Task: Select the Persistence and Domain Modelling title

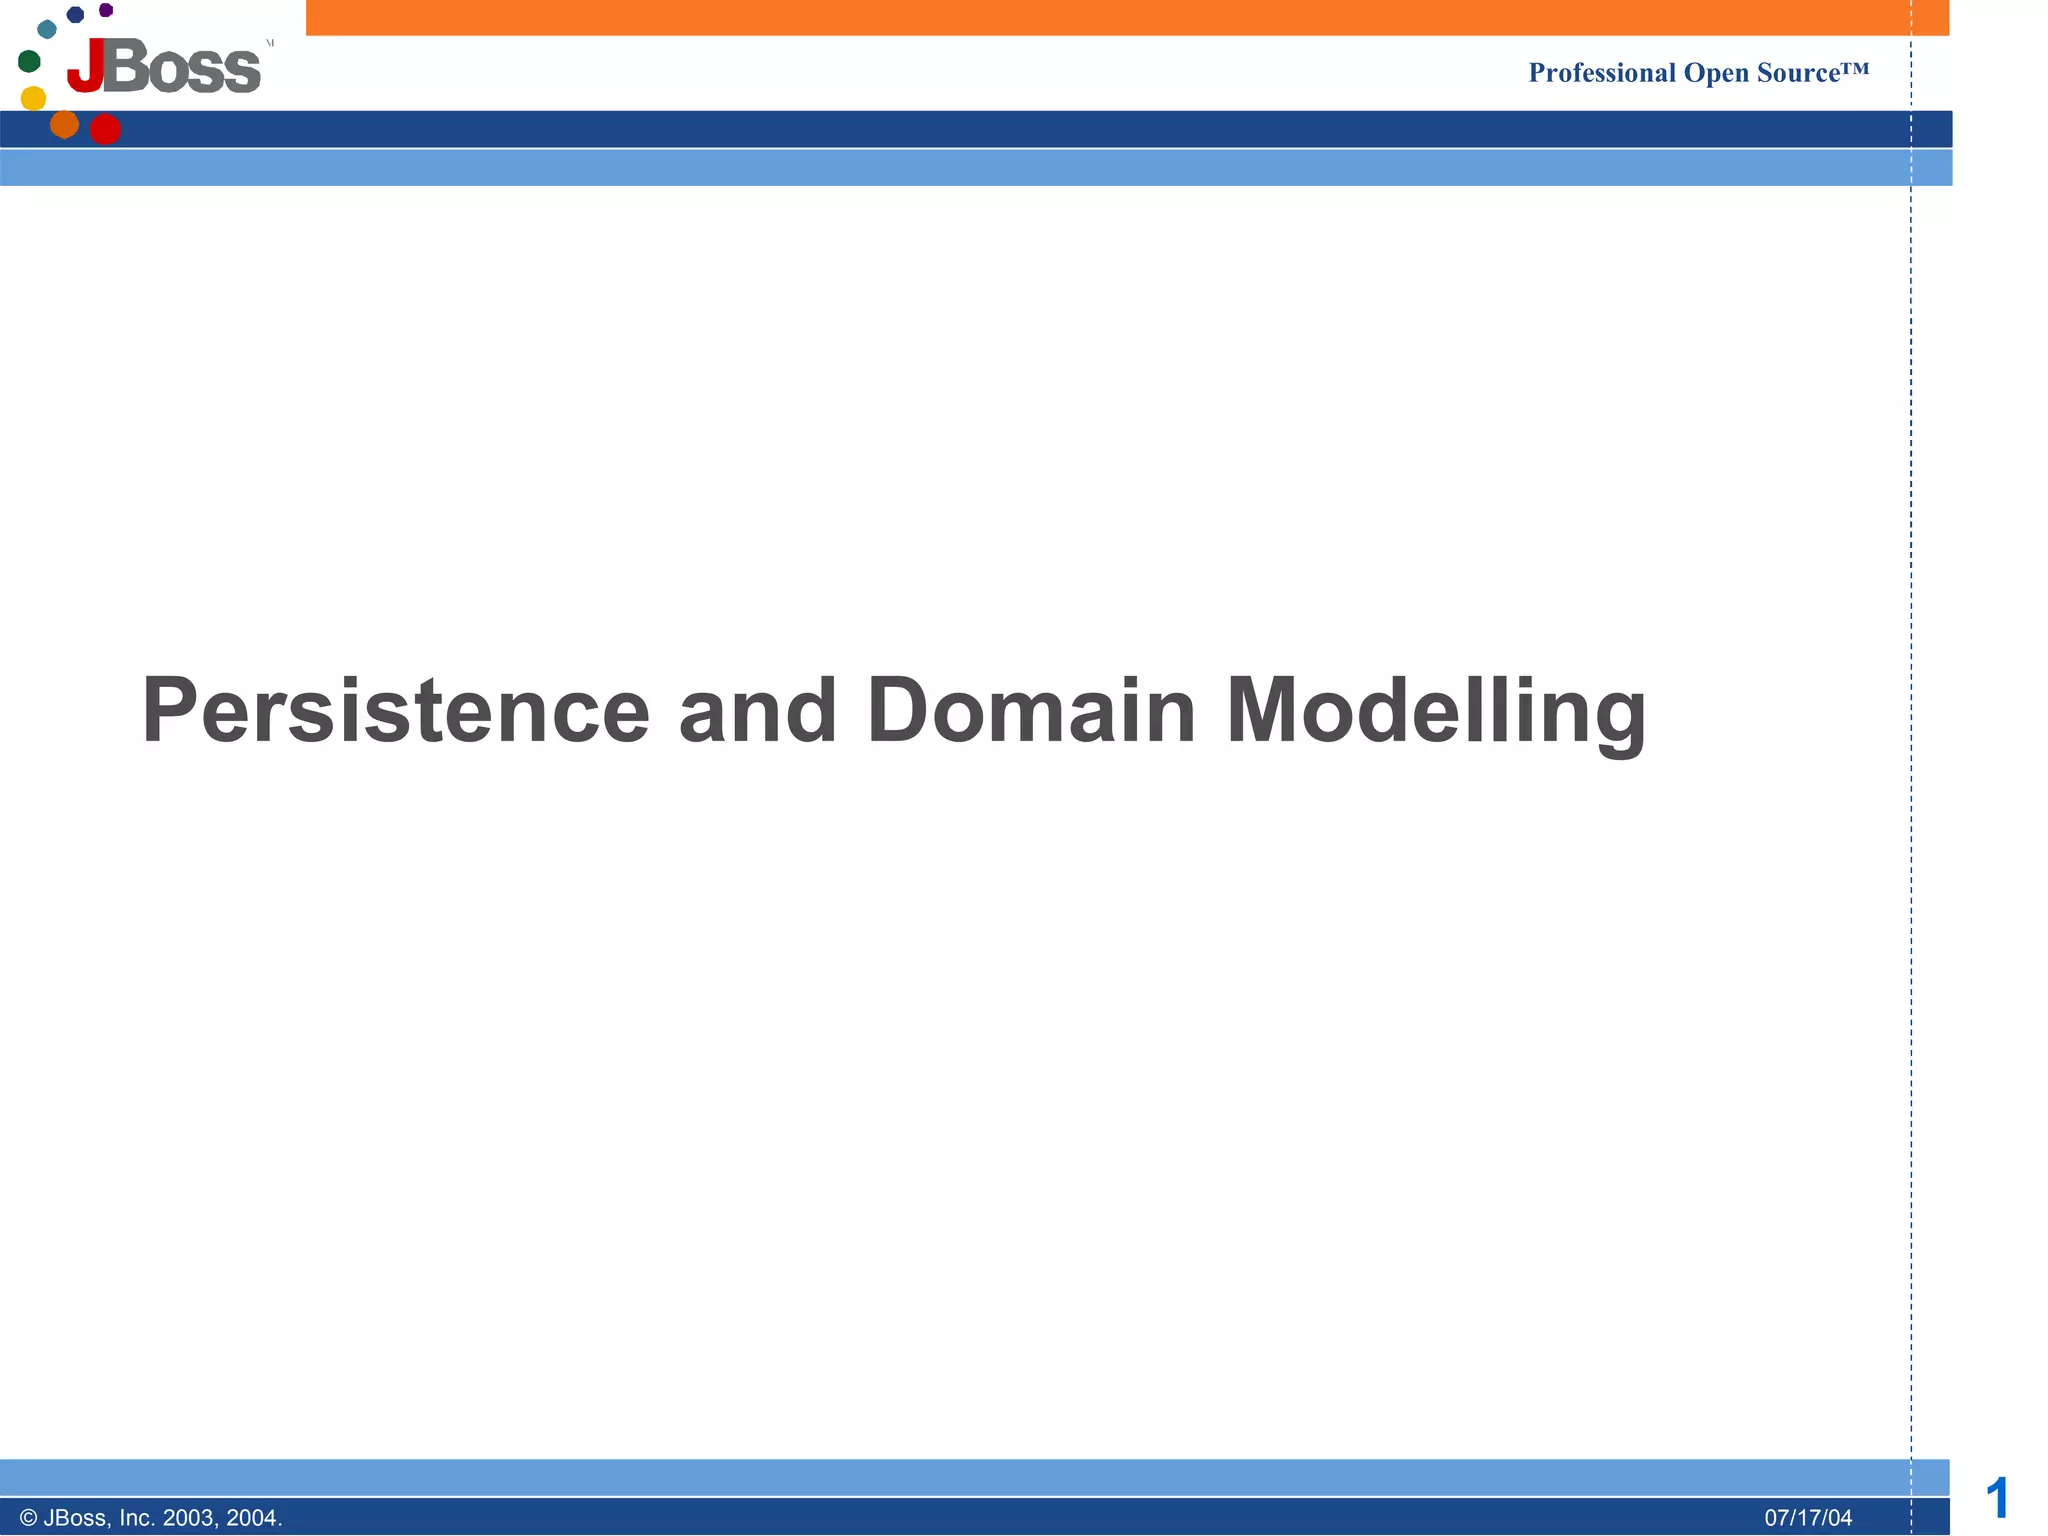Action: click(x=893, y=710)
